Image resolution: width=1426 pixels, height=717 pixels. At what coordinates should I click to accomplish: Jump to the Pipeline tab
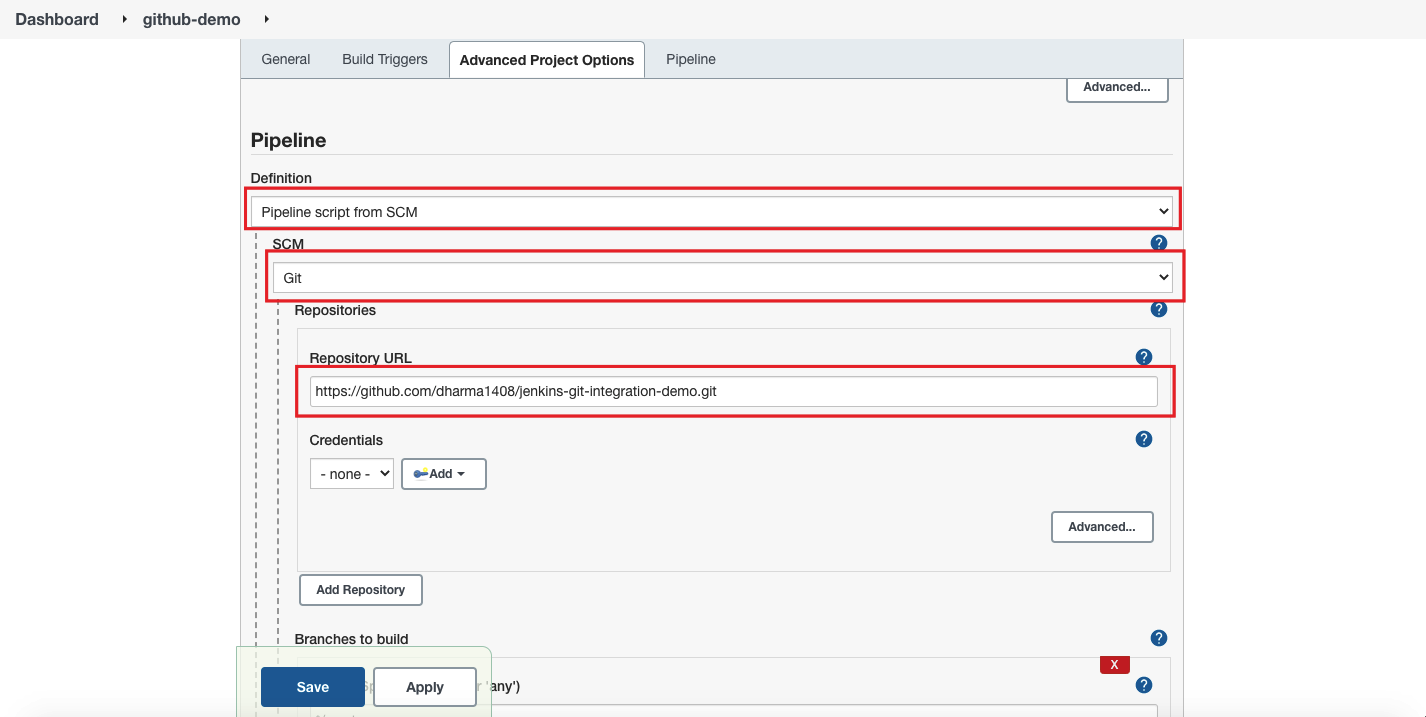click(x=691, y=59)
